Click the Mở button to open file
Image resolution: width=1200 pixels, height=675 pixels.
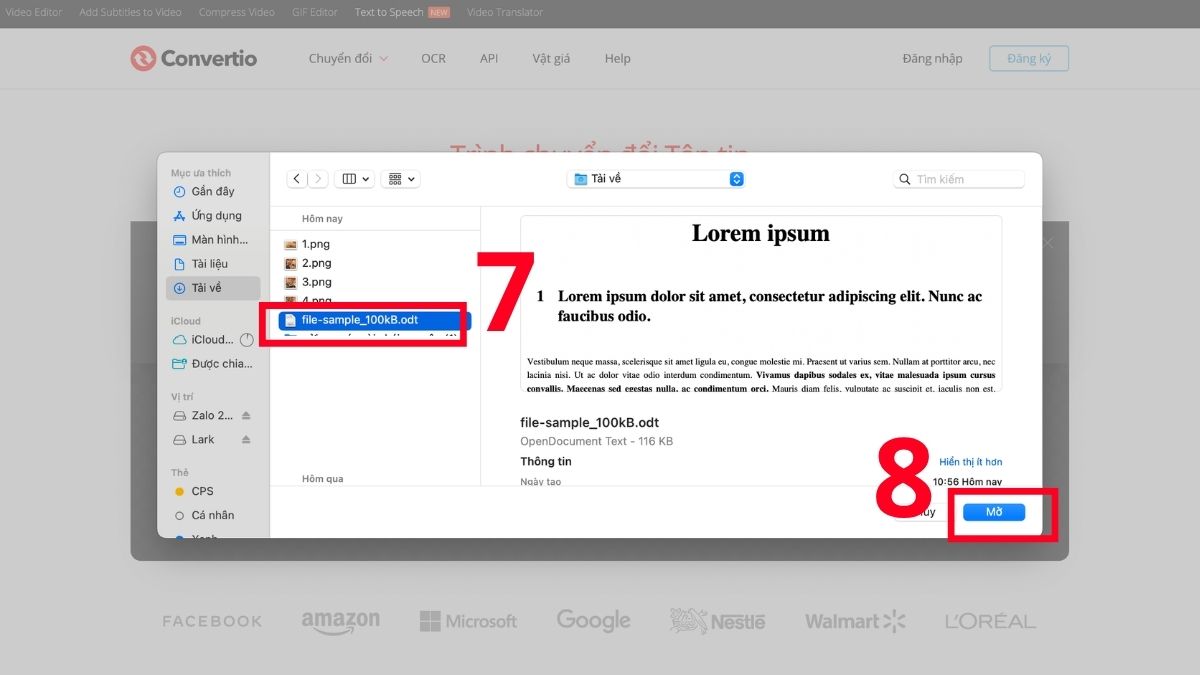point(994,512)
